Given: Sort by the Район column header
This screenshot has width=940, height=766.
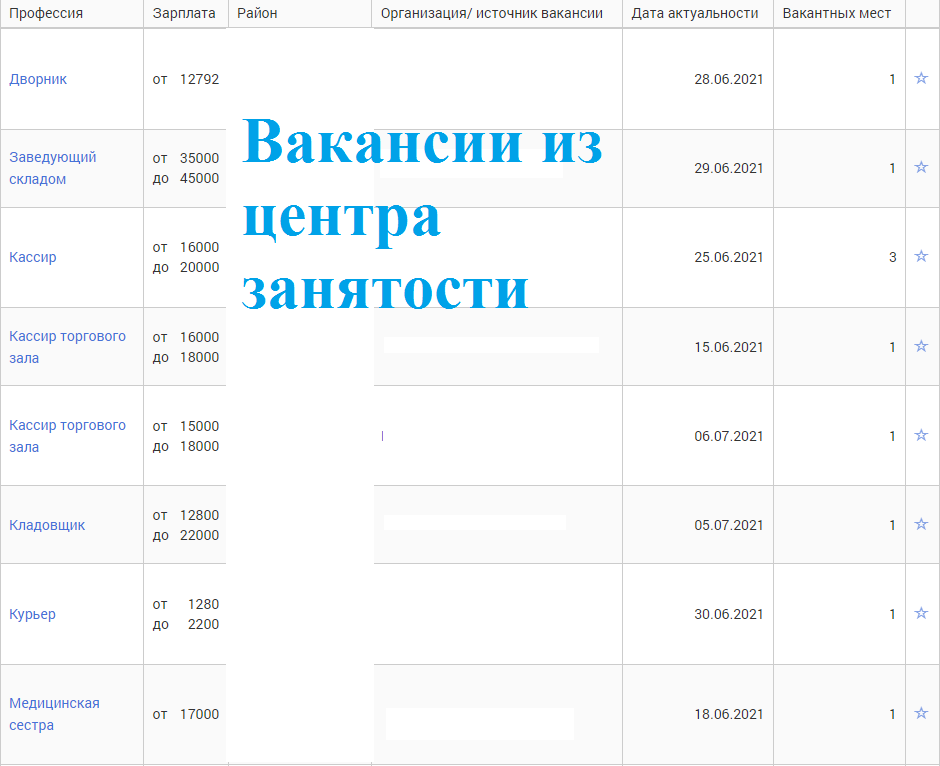Looking at the screenshot, I should coord(257,13).
